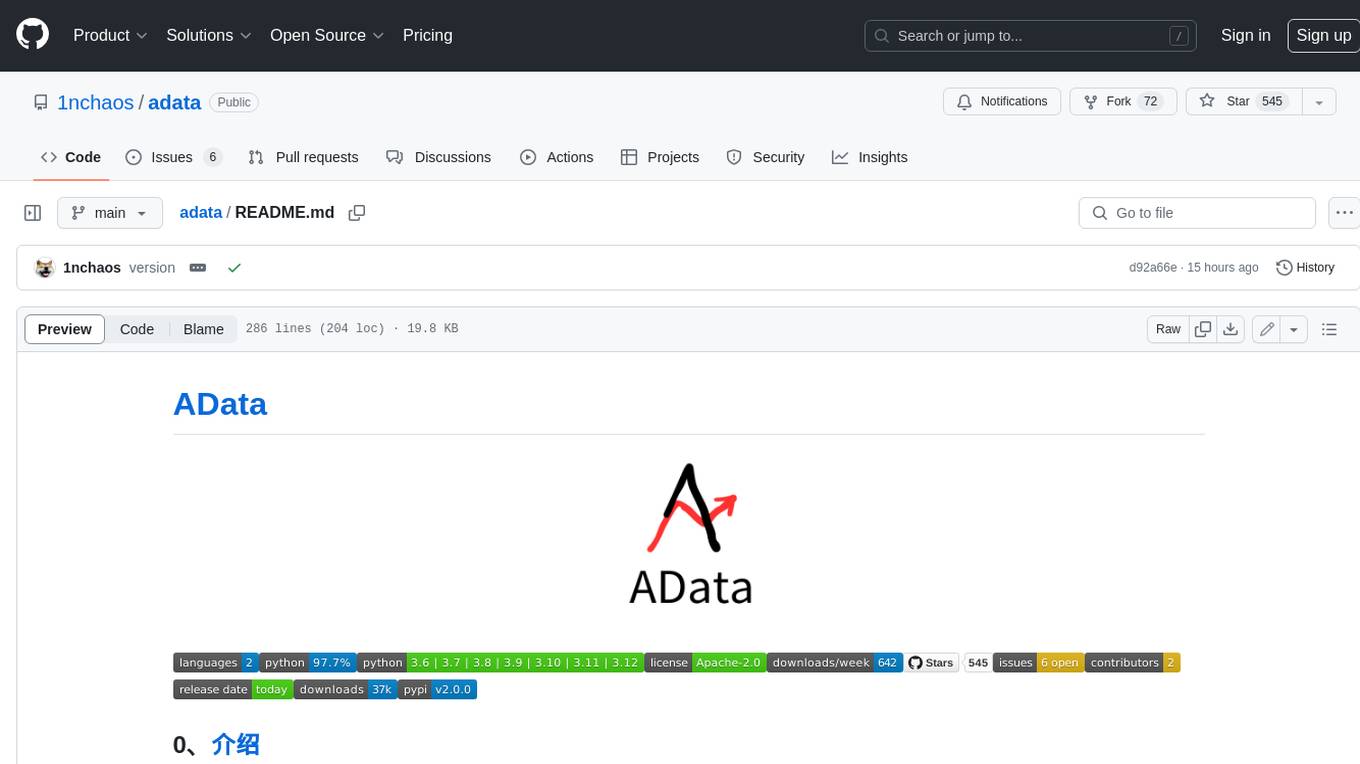Fork the repository

click(1123, 102)
